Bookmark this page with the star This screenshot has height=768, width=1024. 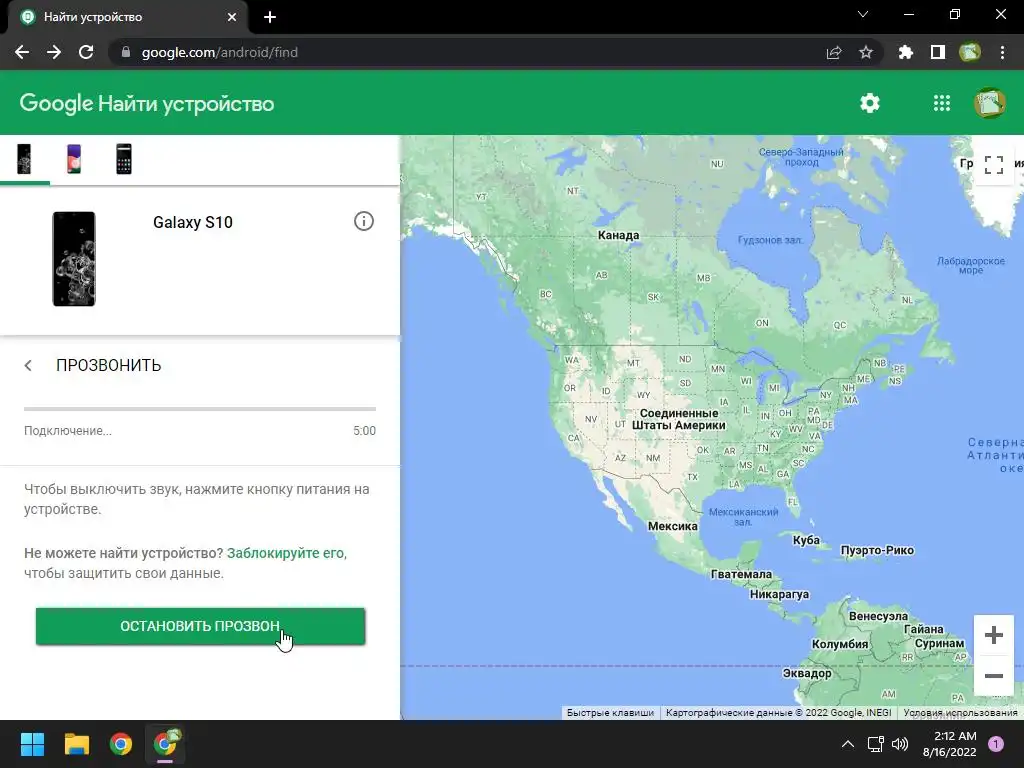(866, 52)
